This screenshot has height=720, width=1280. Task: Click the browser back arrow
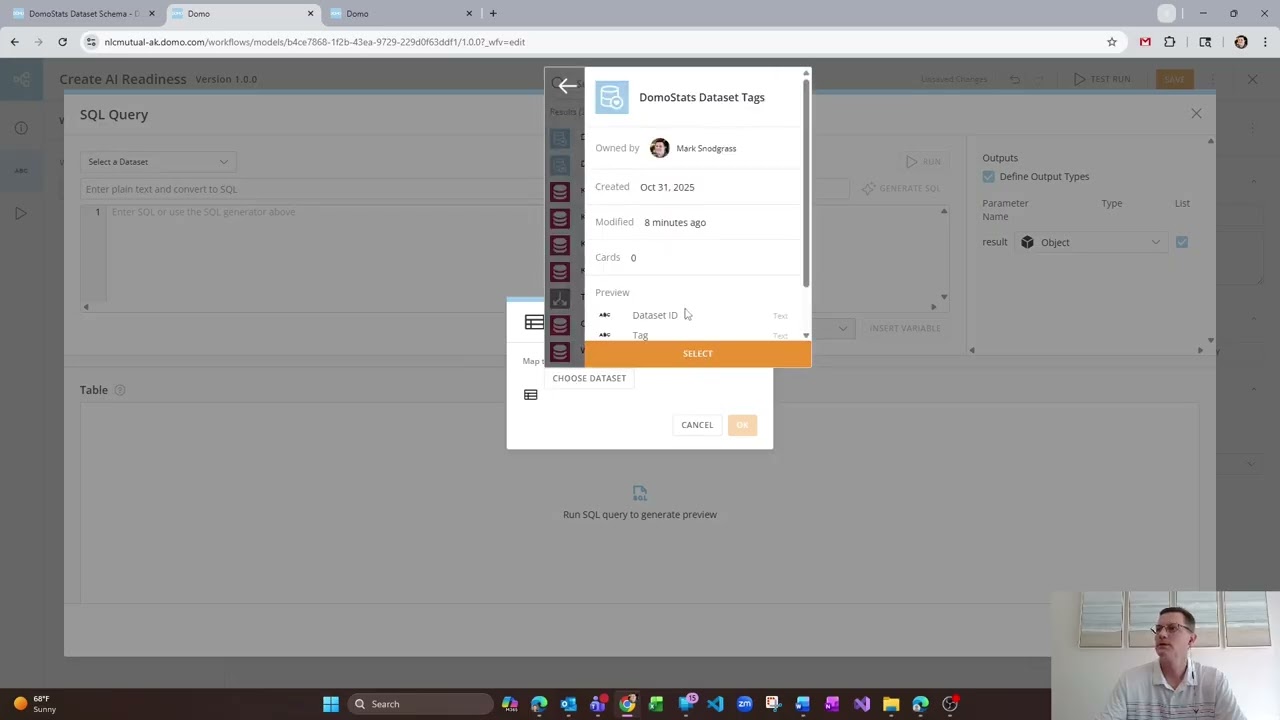pos(14,42)
